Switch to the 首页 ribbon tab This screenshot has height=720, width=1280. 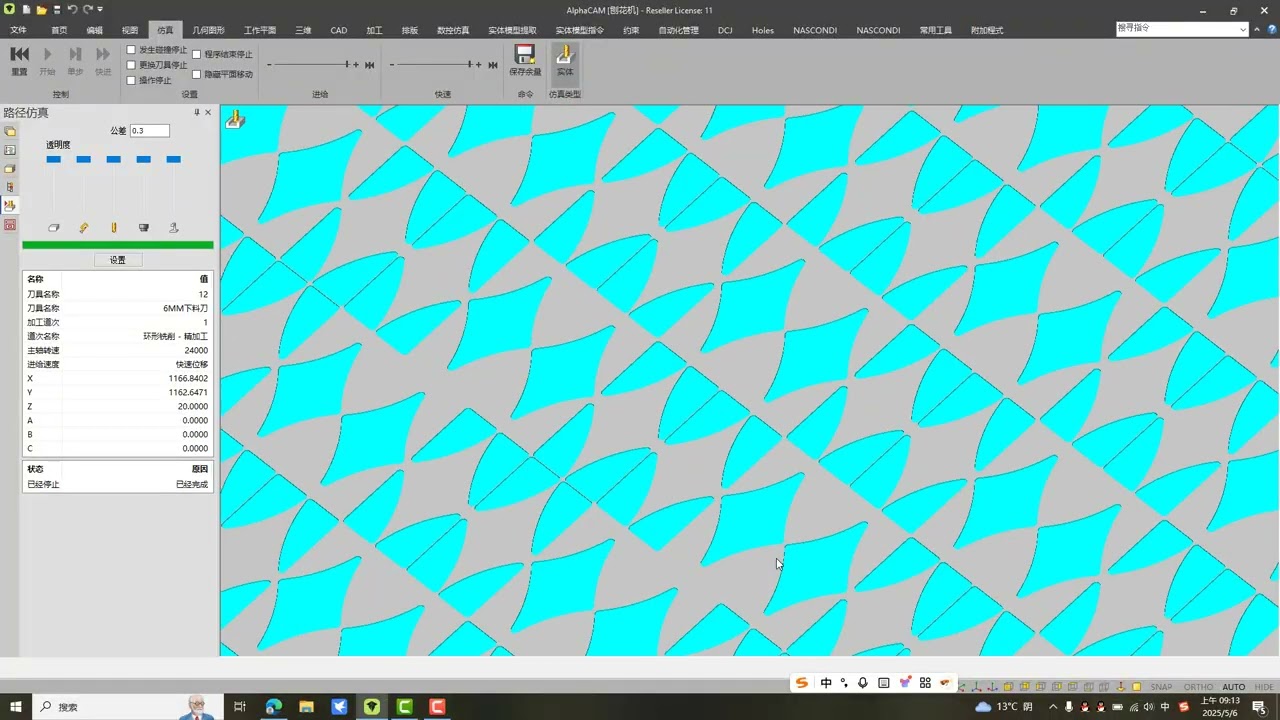click(59, 30)
